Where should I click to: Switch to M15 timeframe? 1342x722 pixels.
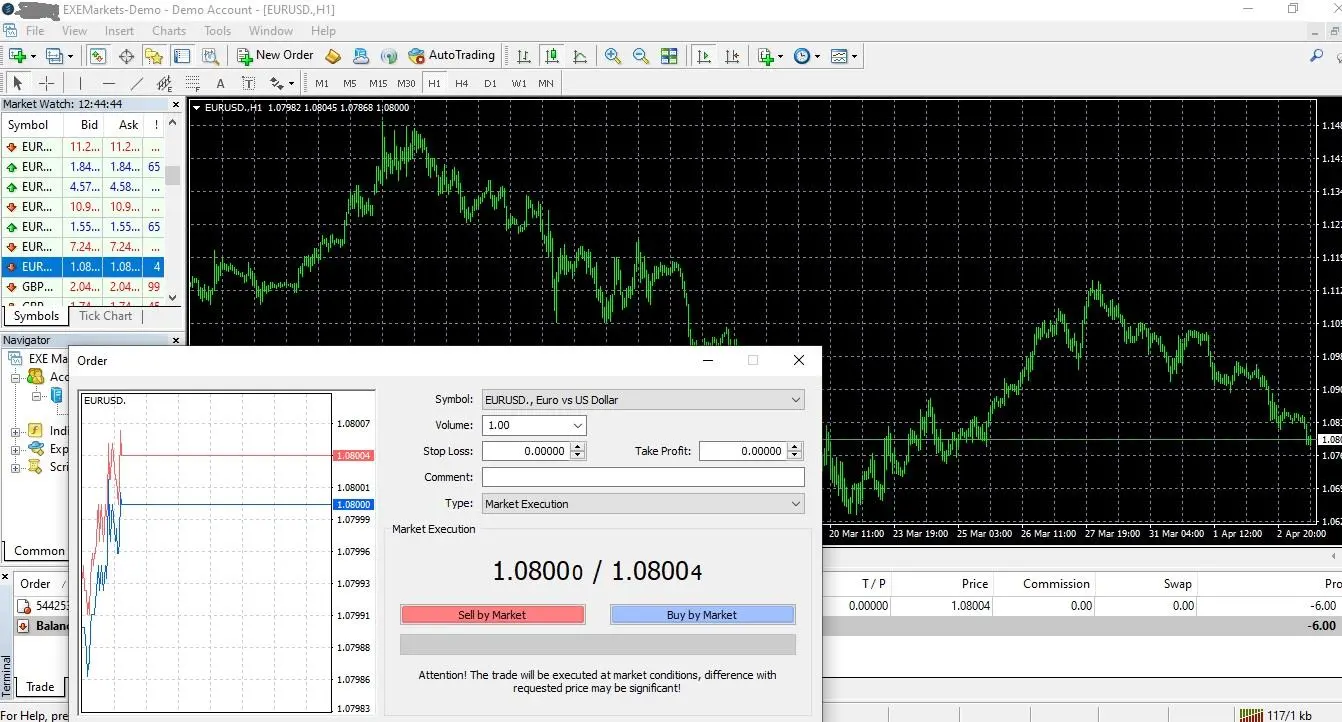click(378, 83)
